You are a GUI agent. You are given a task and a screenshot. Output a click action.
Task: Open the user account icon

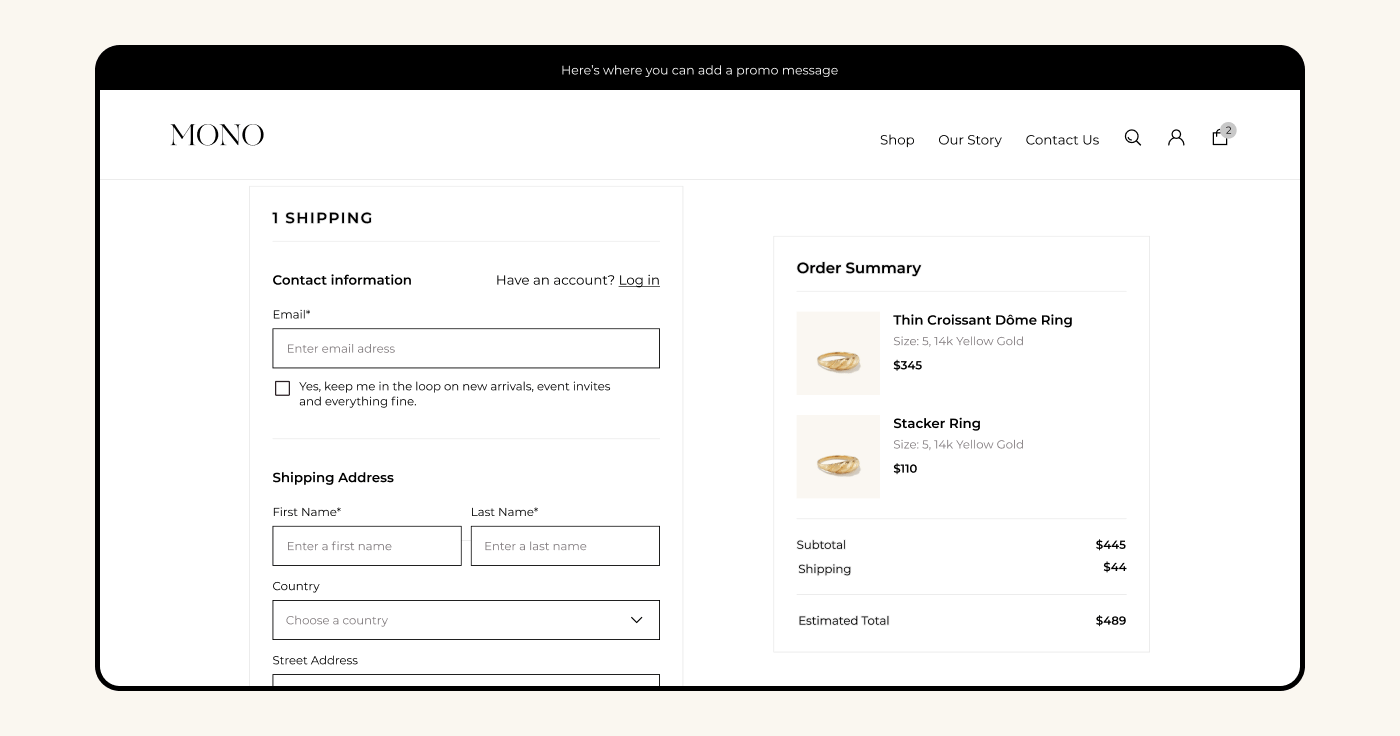tap(1176, 138)
